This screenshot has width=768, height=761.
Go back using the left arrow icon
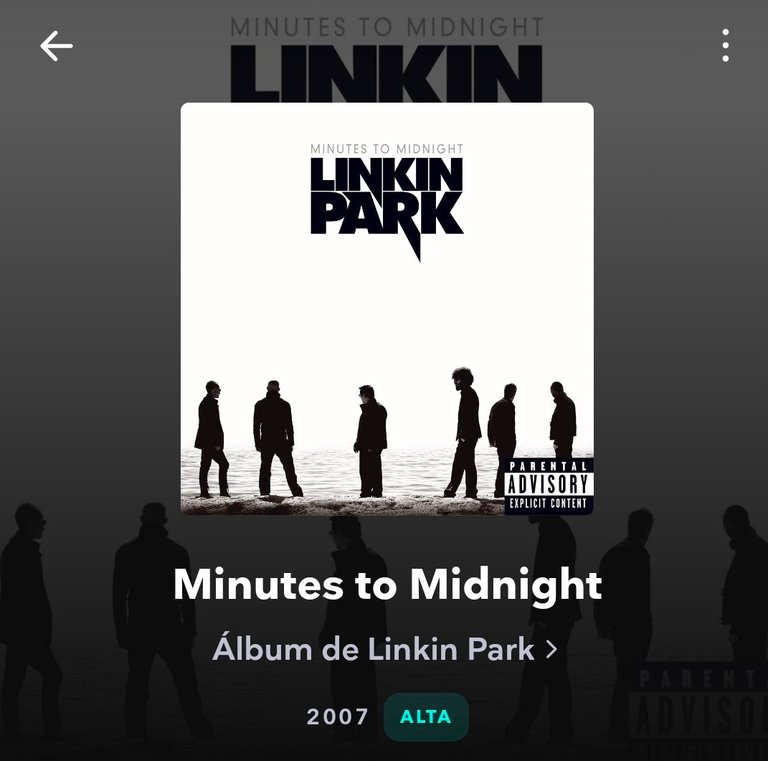[56, 46]
